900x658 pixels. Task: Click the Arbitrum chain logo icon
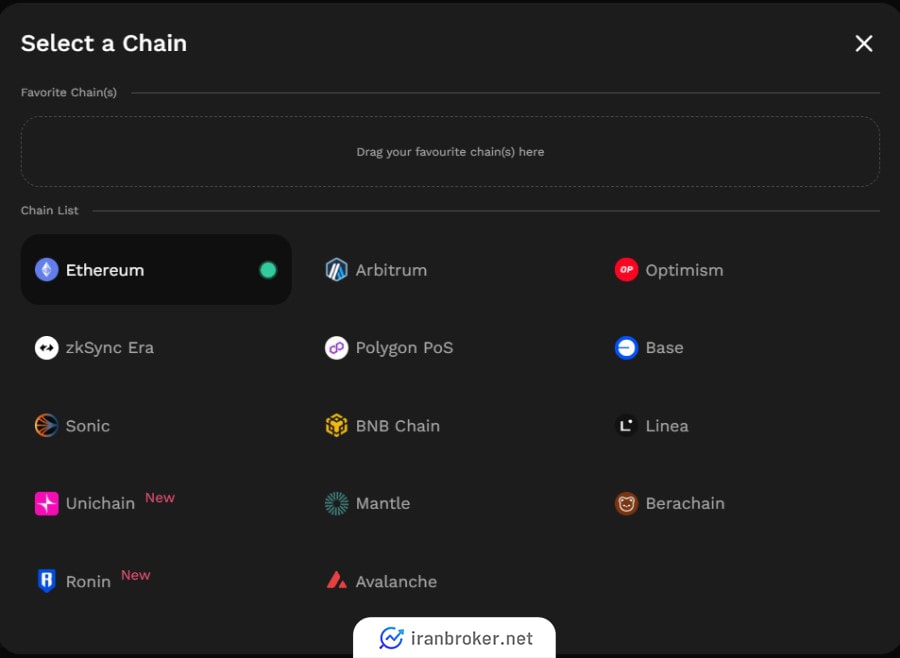(336, 270)
